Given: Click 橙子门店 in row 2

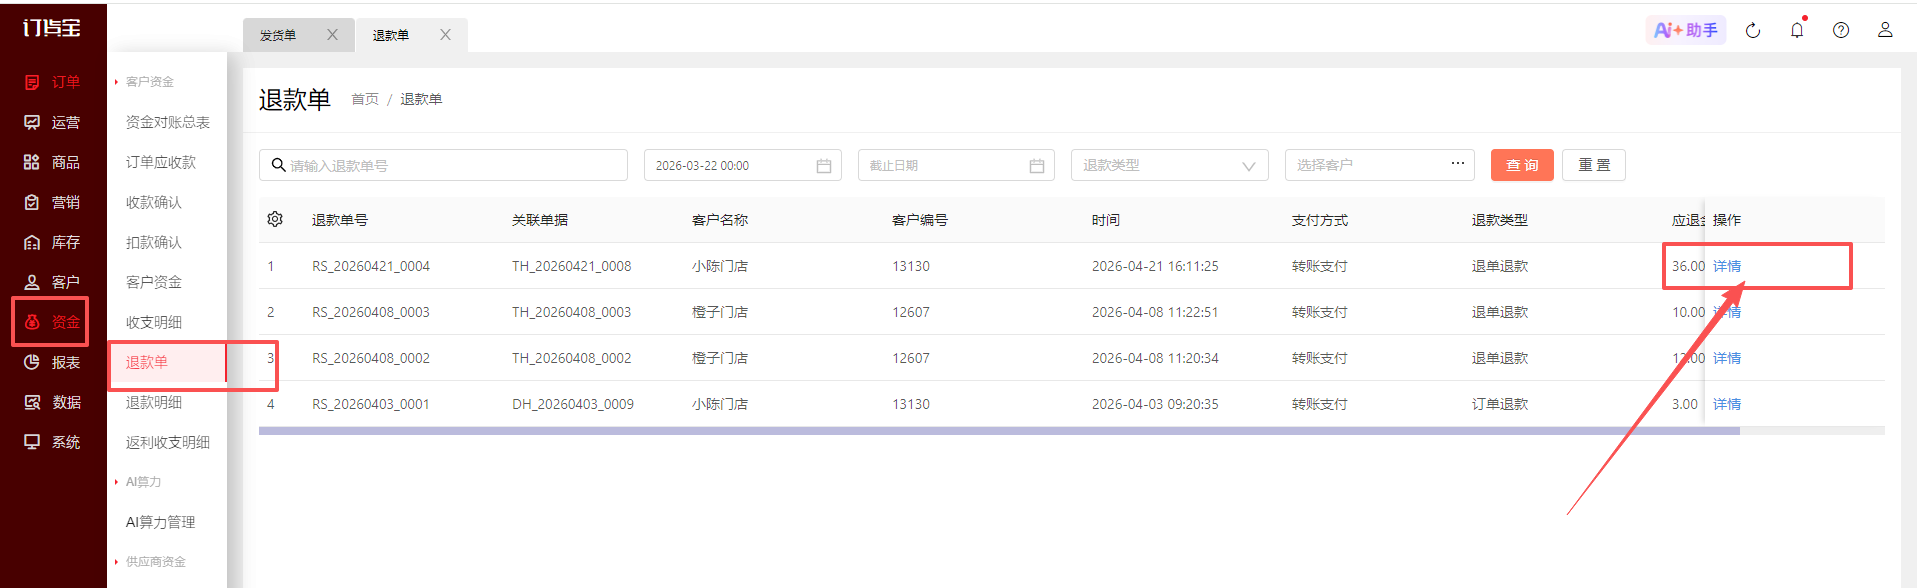Looking at the screenshot, I should click(x=720, y=312).
